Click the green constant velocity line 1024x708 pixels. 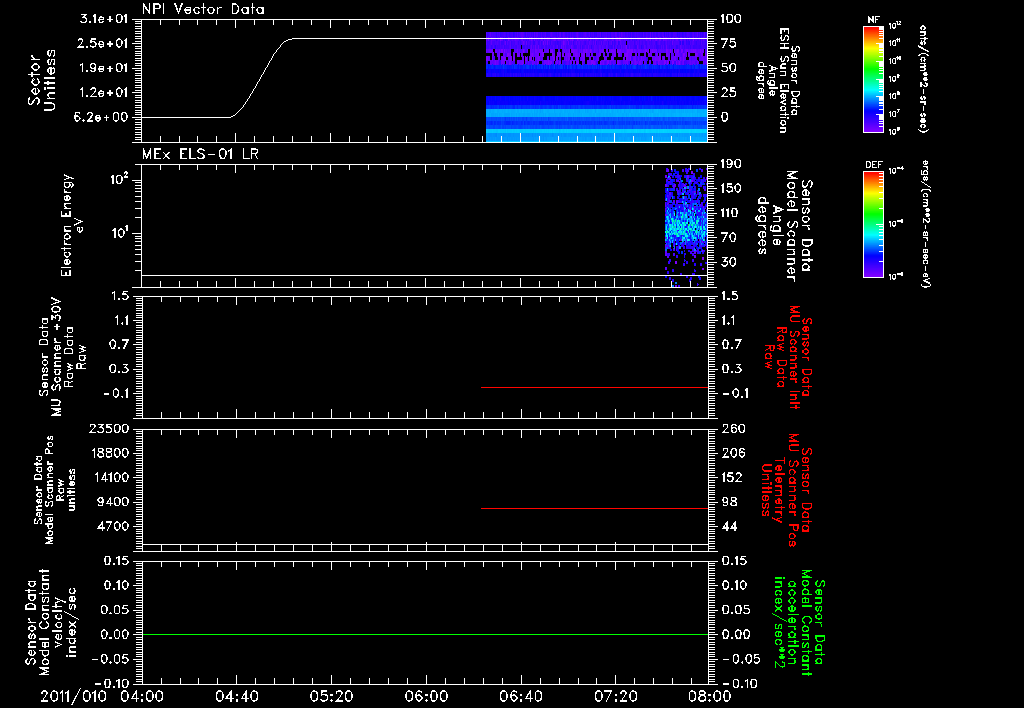[424, 634]
